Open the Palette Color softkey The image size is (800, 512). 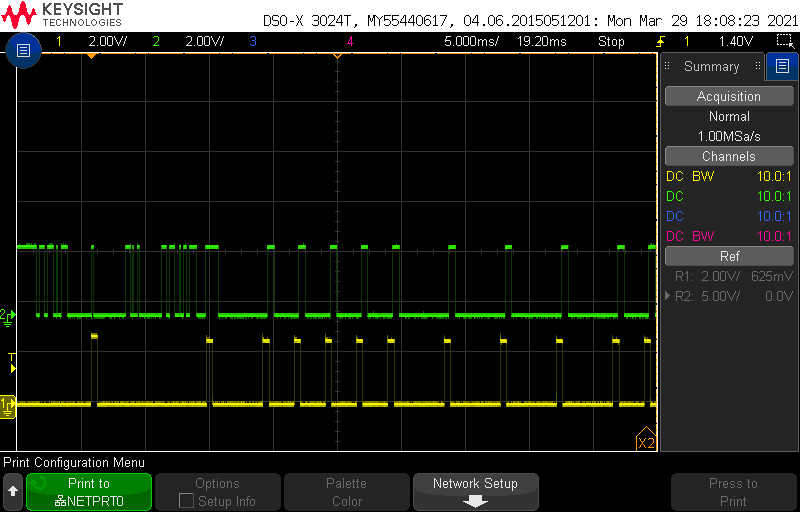tap(346, 492)
